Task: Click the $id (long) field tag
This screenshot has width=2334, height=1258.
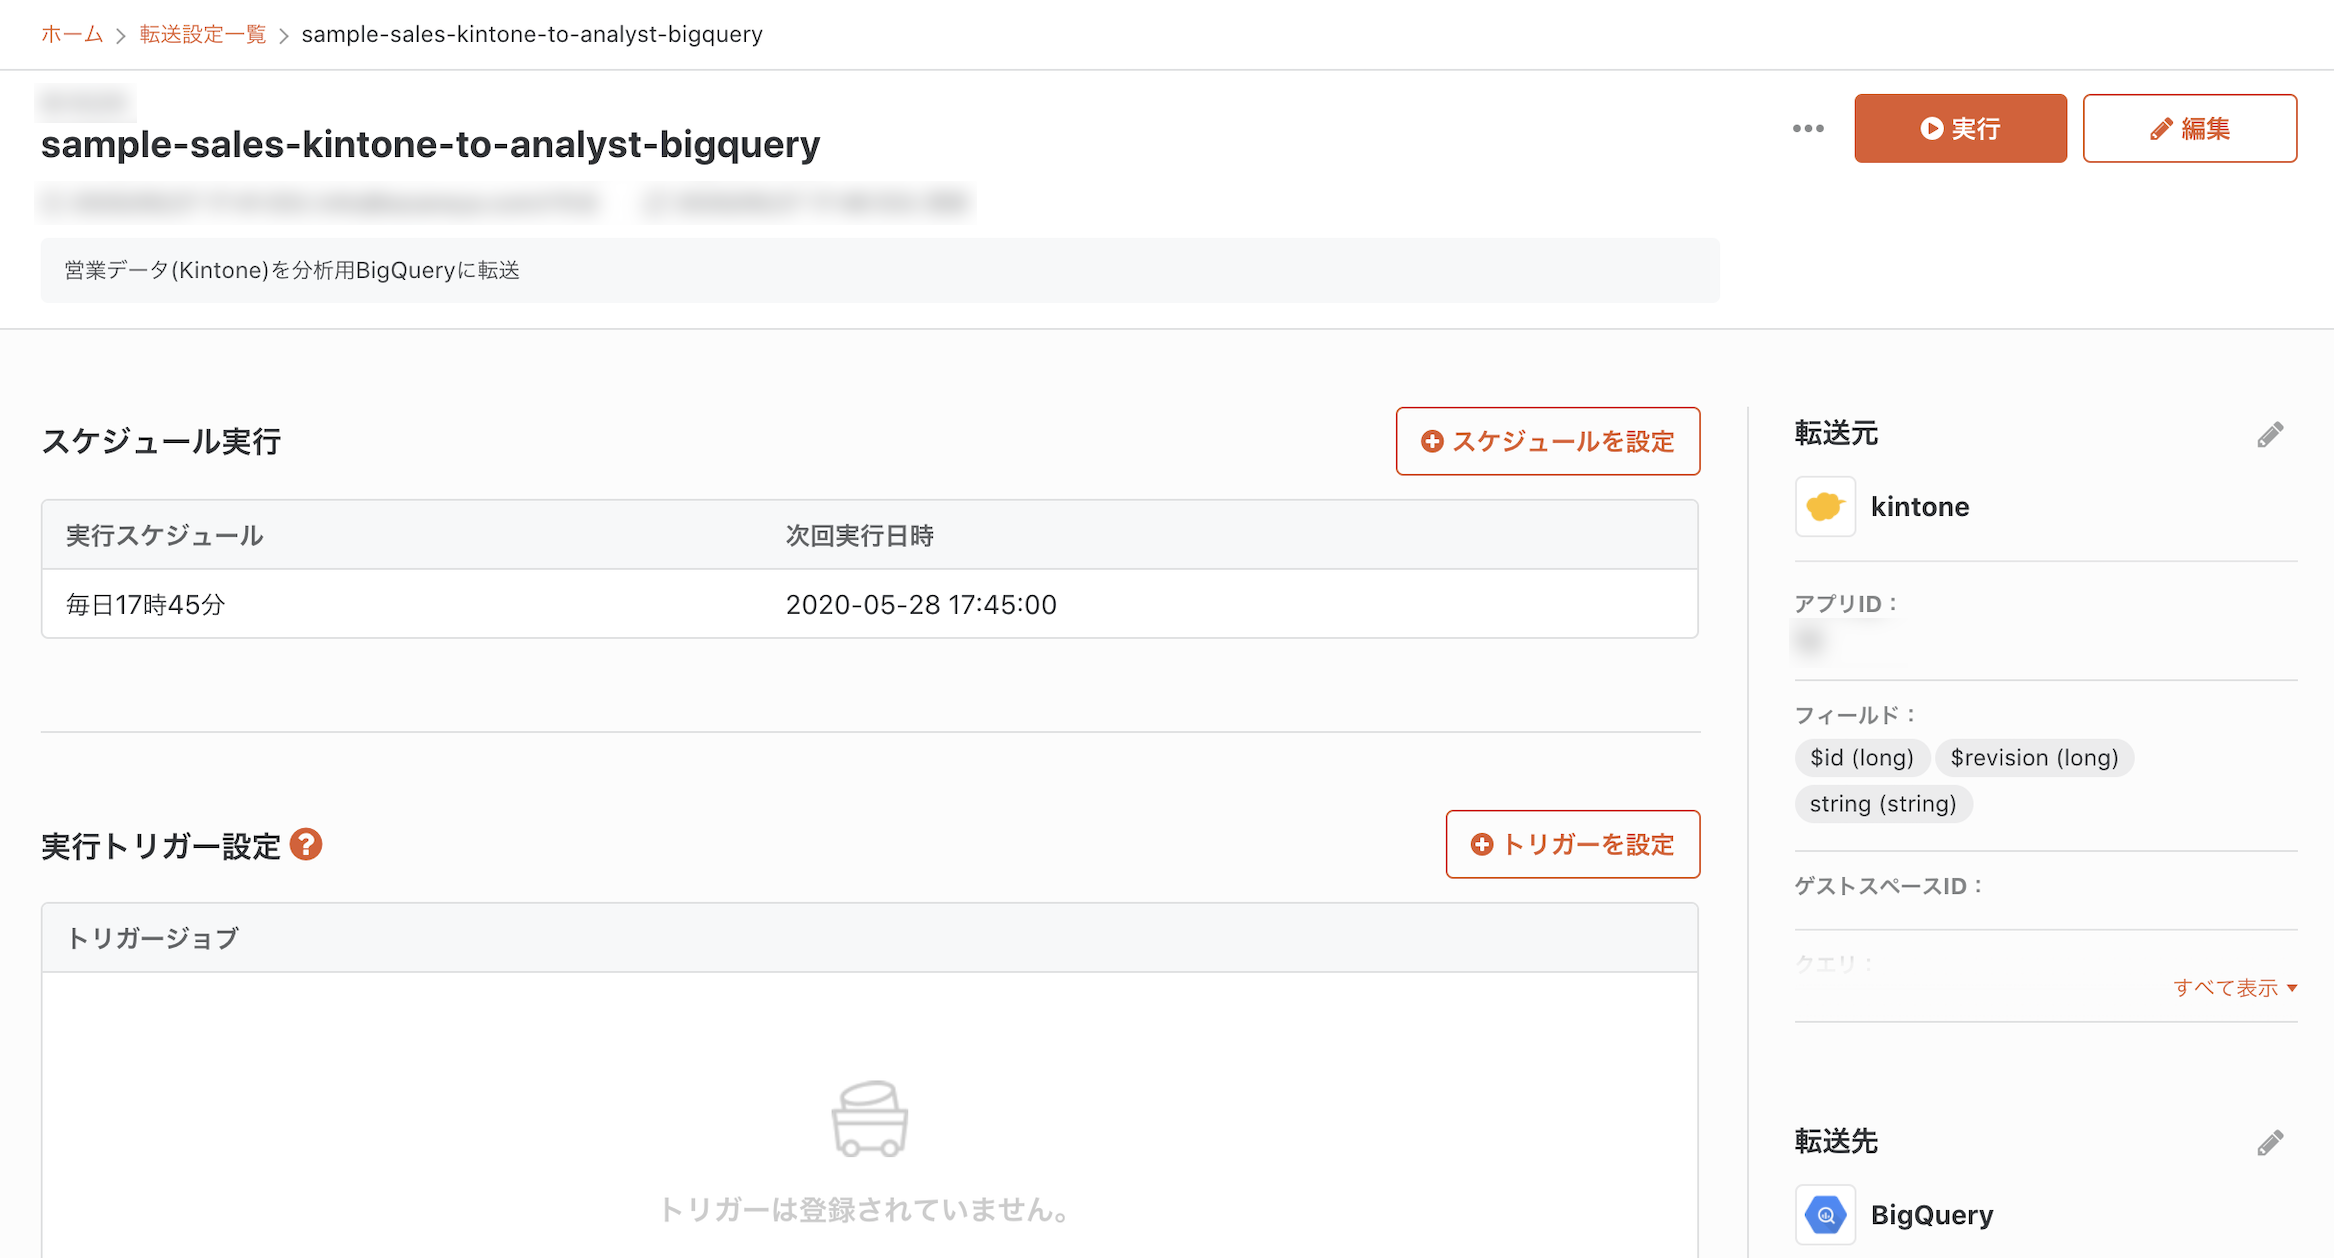Action: 1861,758
